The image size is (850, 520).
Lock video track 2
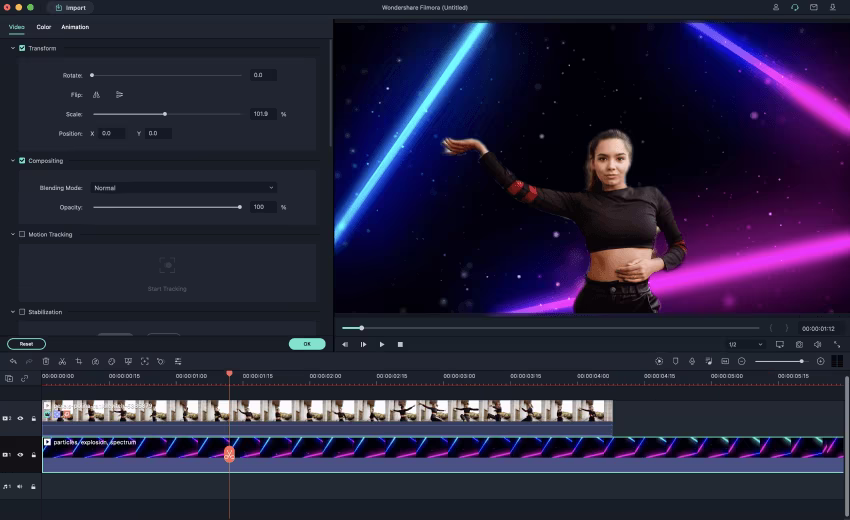coord(34,418)
